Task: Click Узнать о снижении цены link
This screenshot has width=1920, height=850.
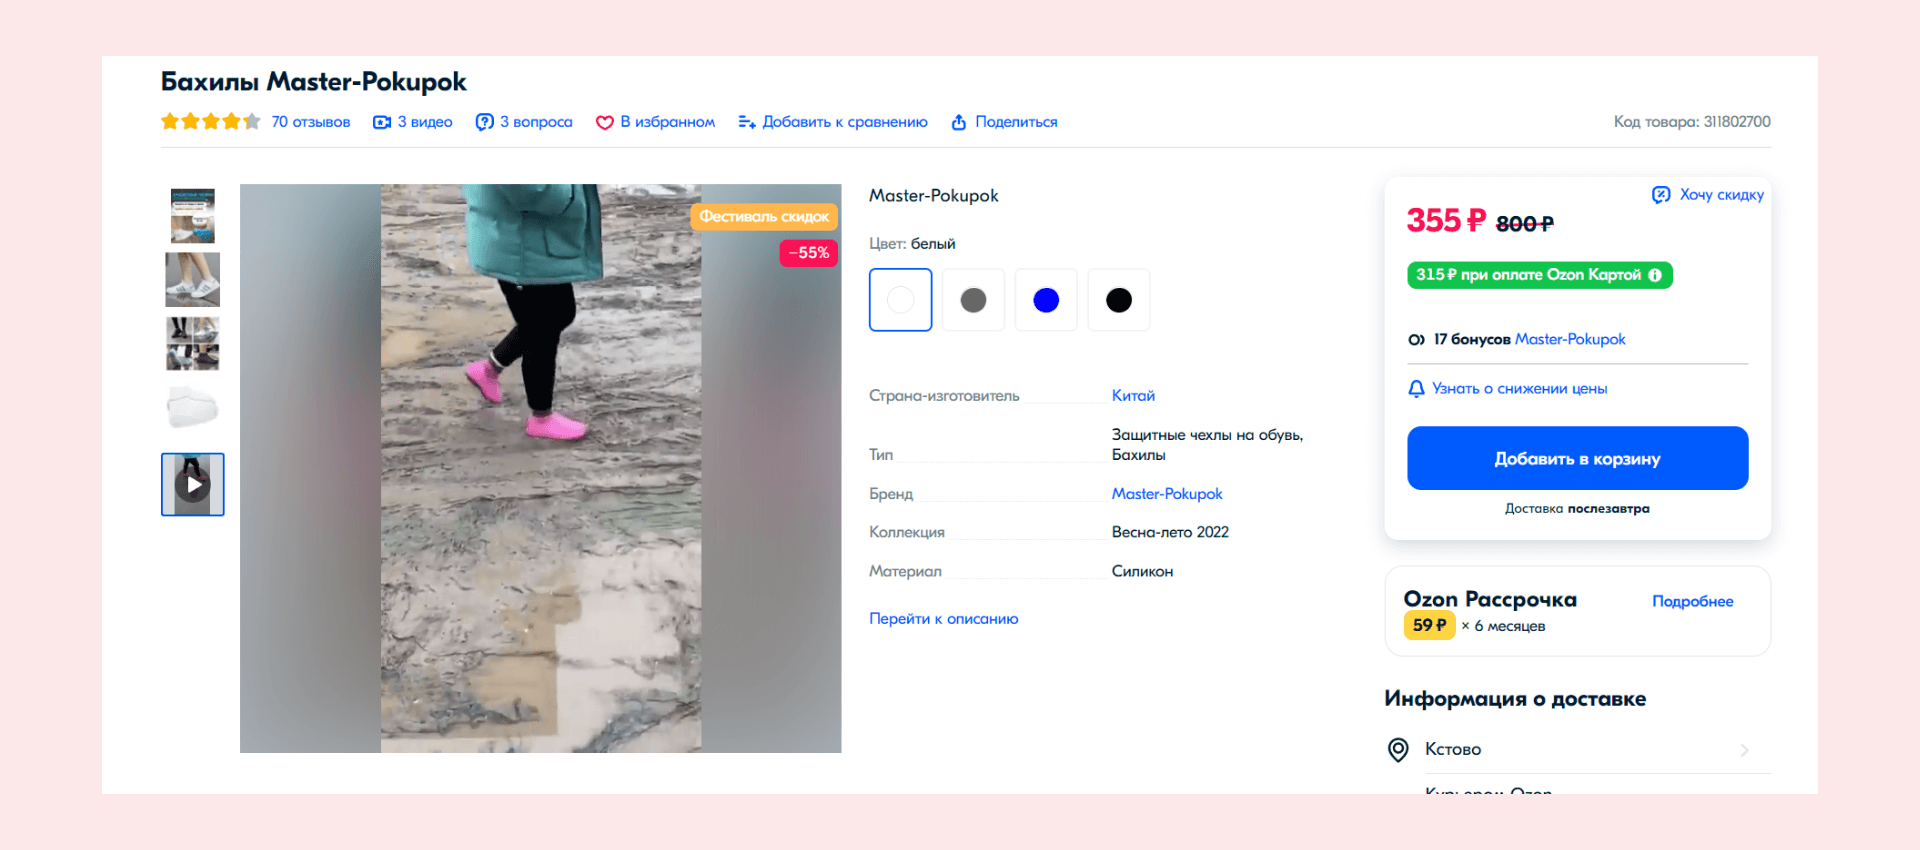Action: (x=1520, y=389)
